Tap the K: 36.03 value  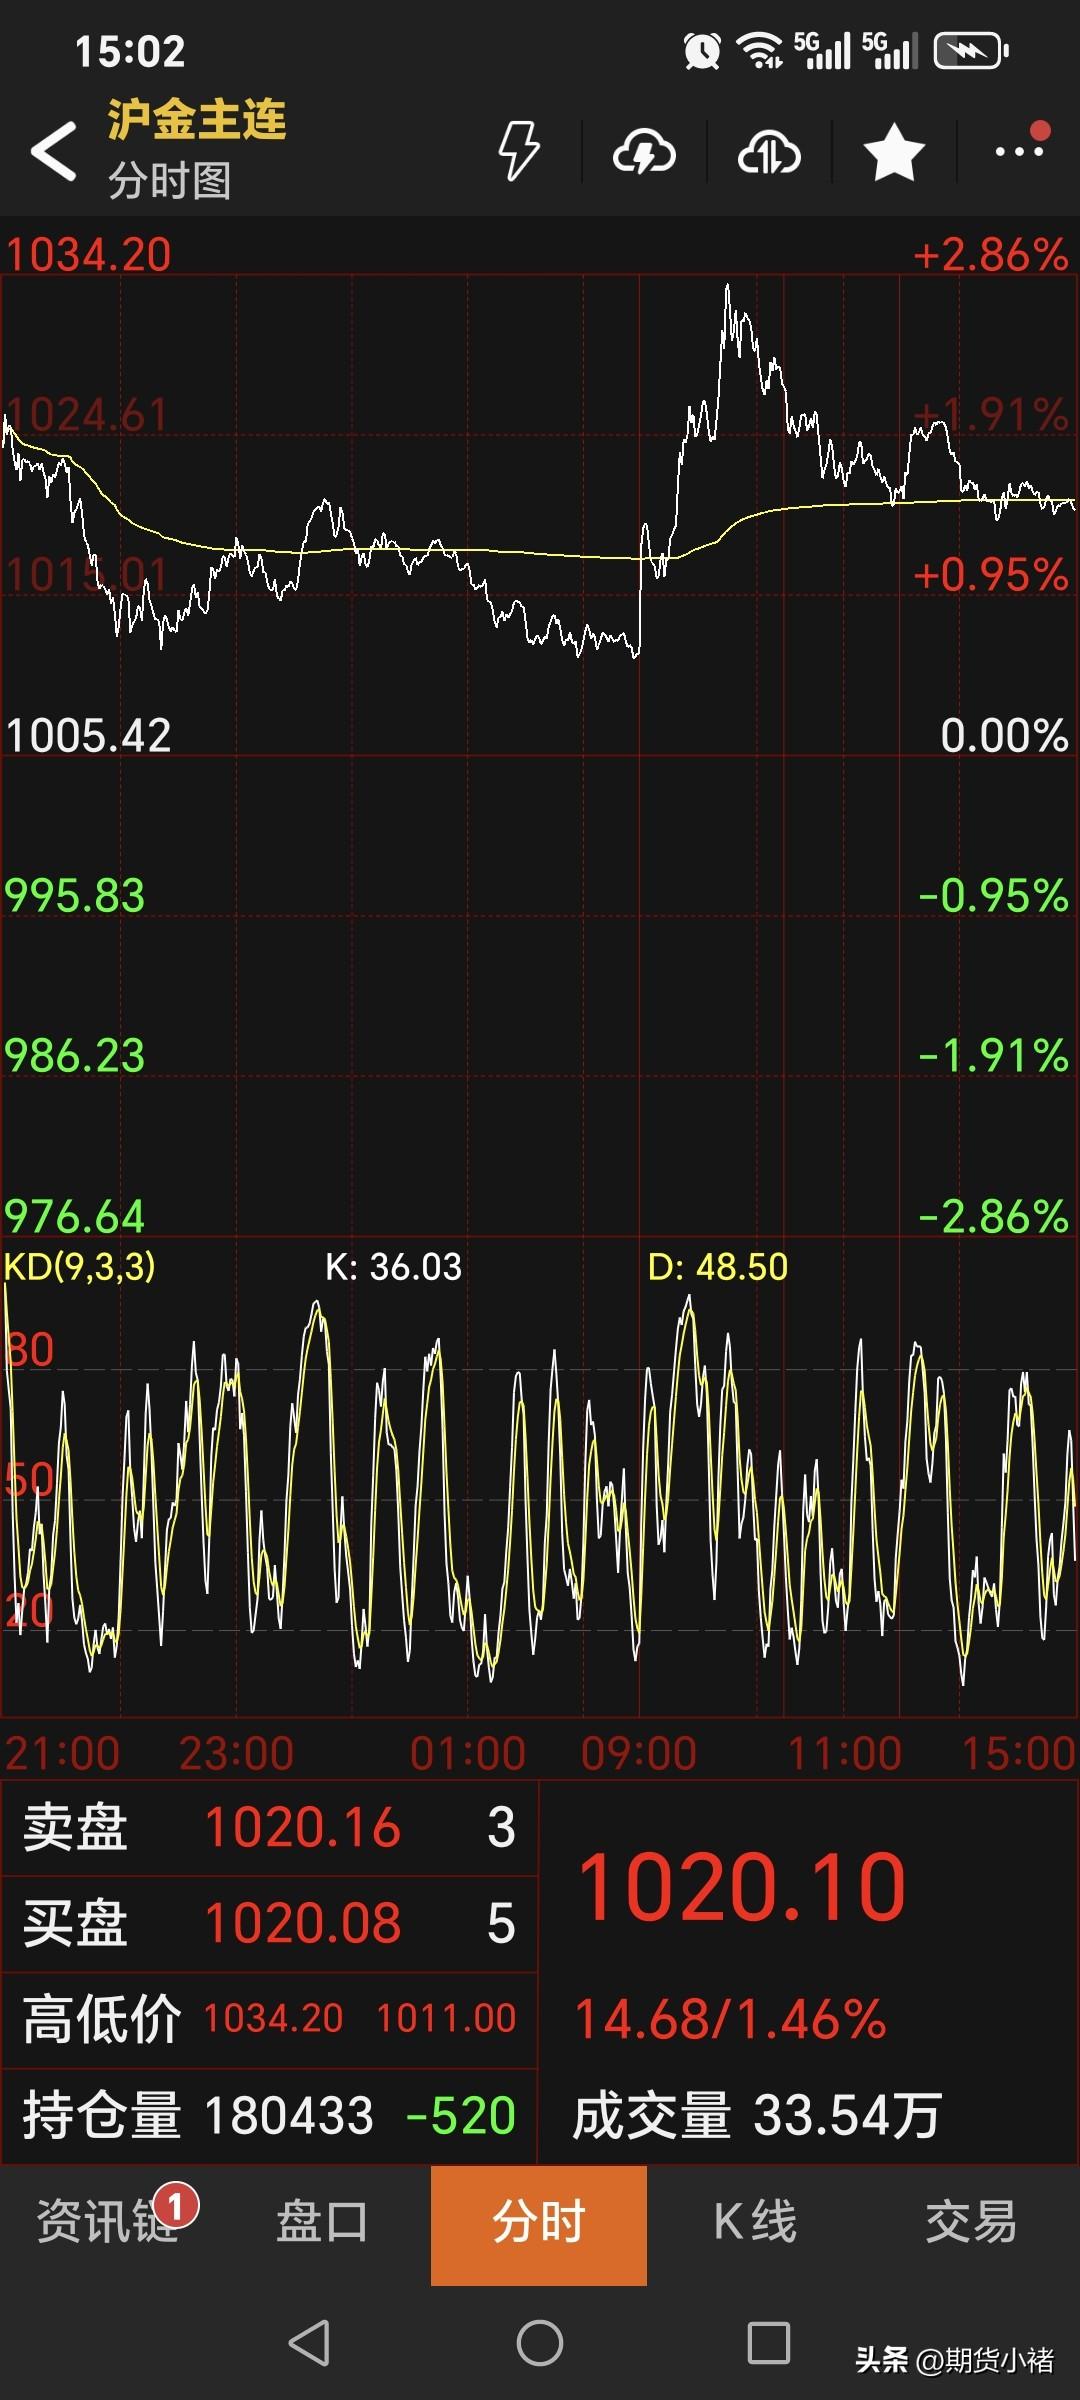pyautogui.click(x=393, y=1267)
